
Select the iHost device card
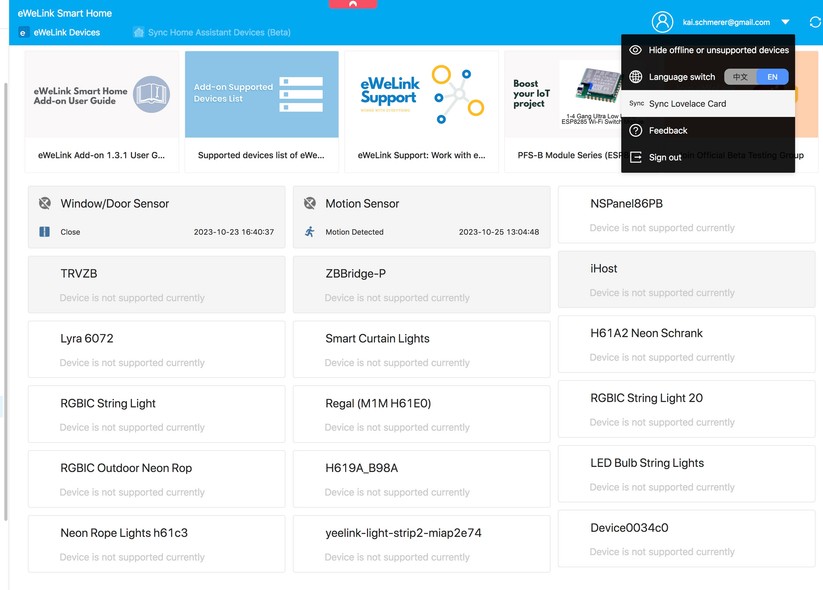tap(687, 279)
